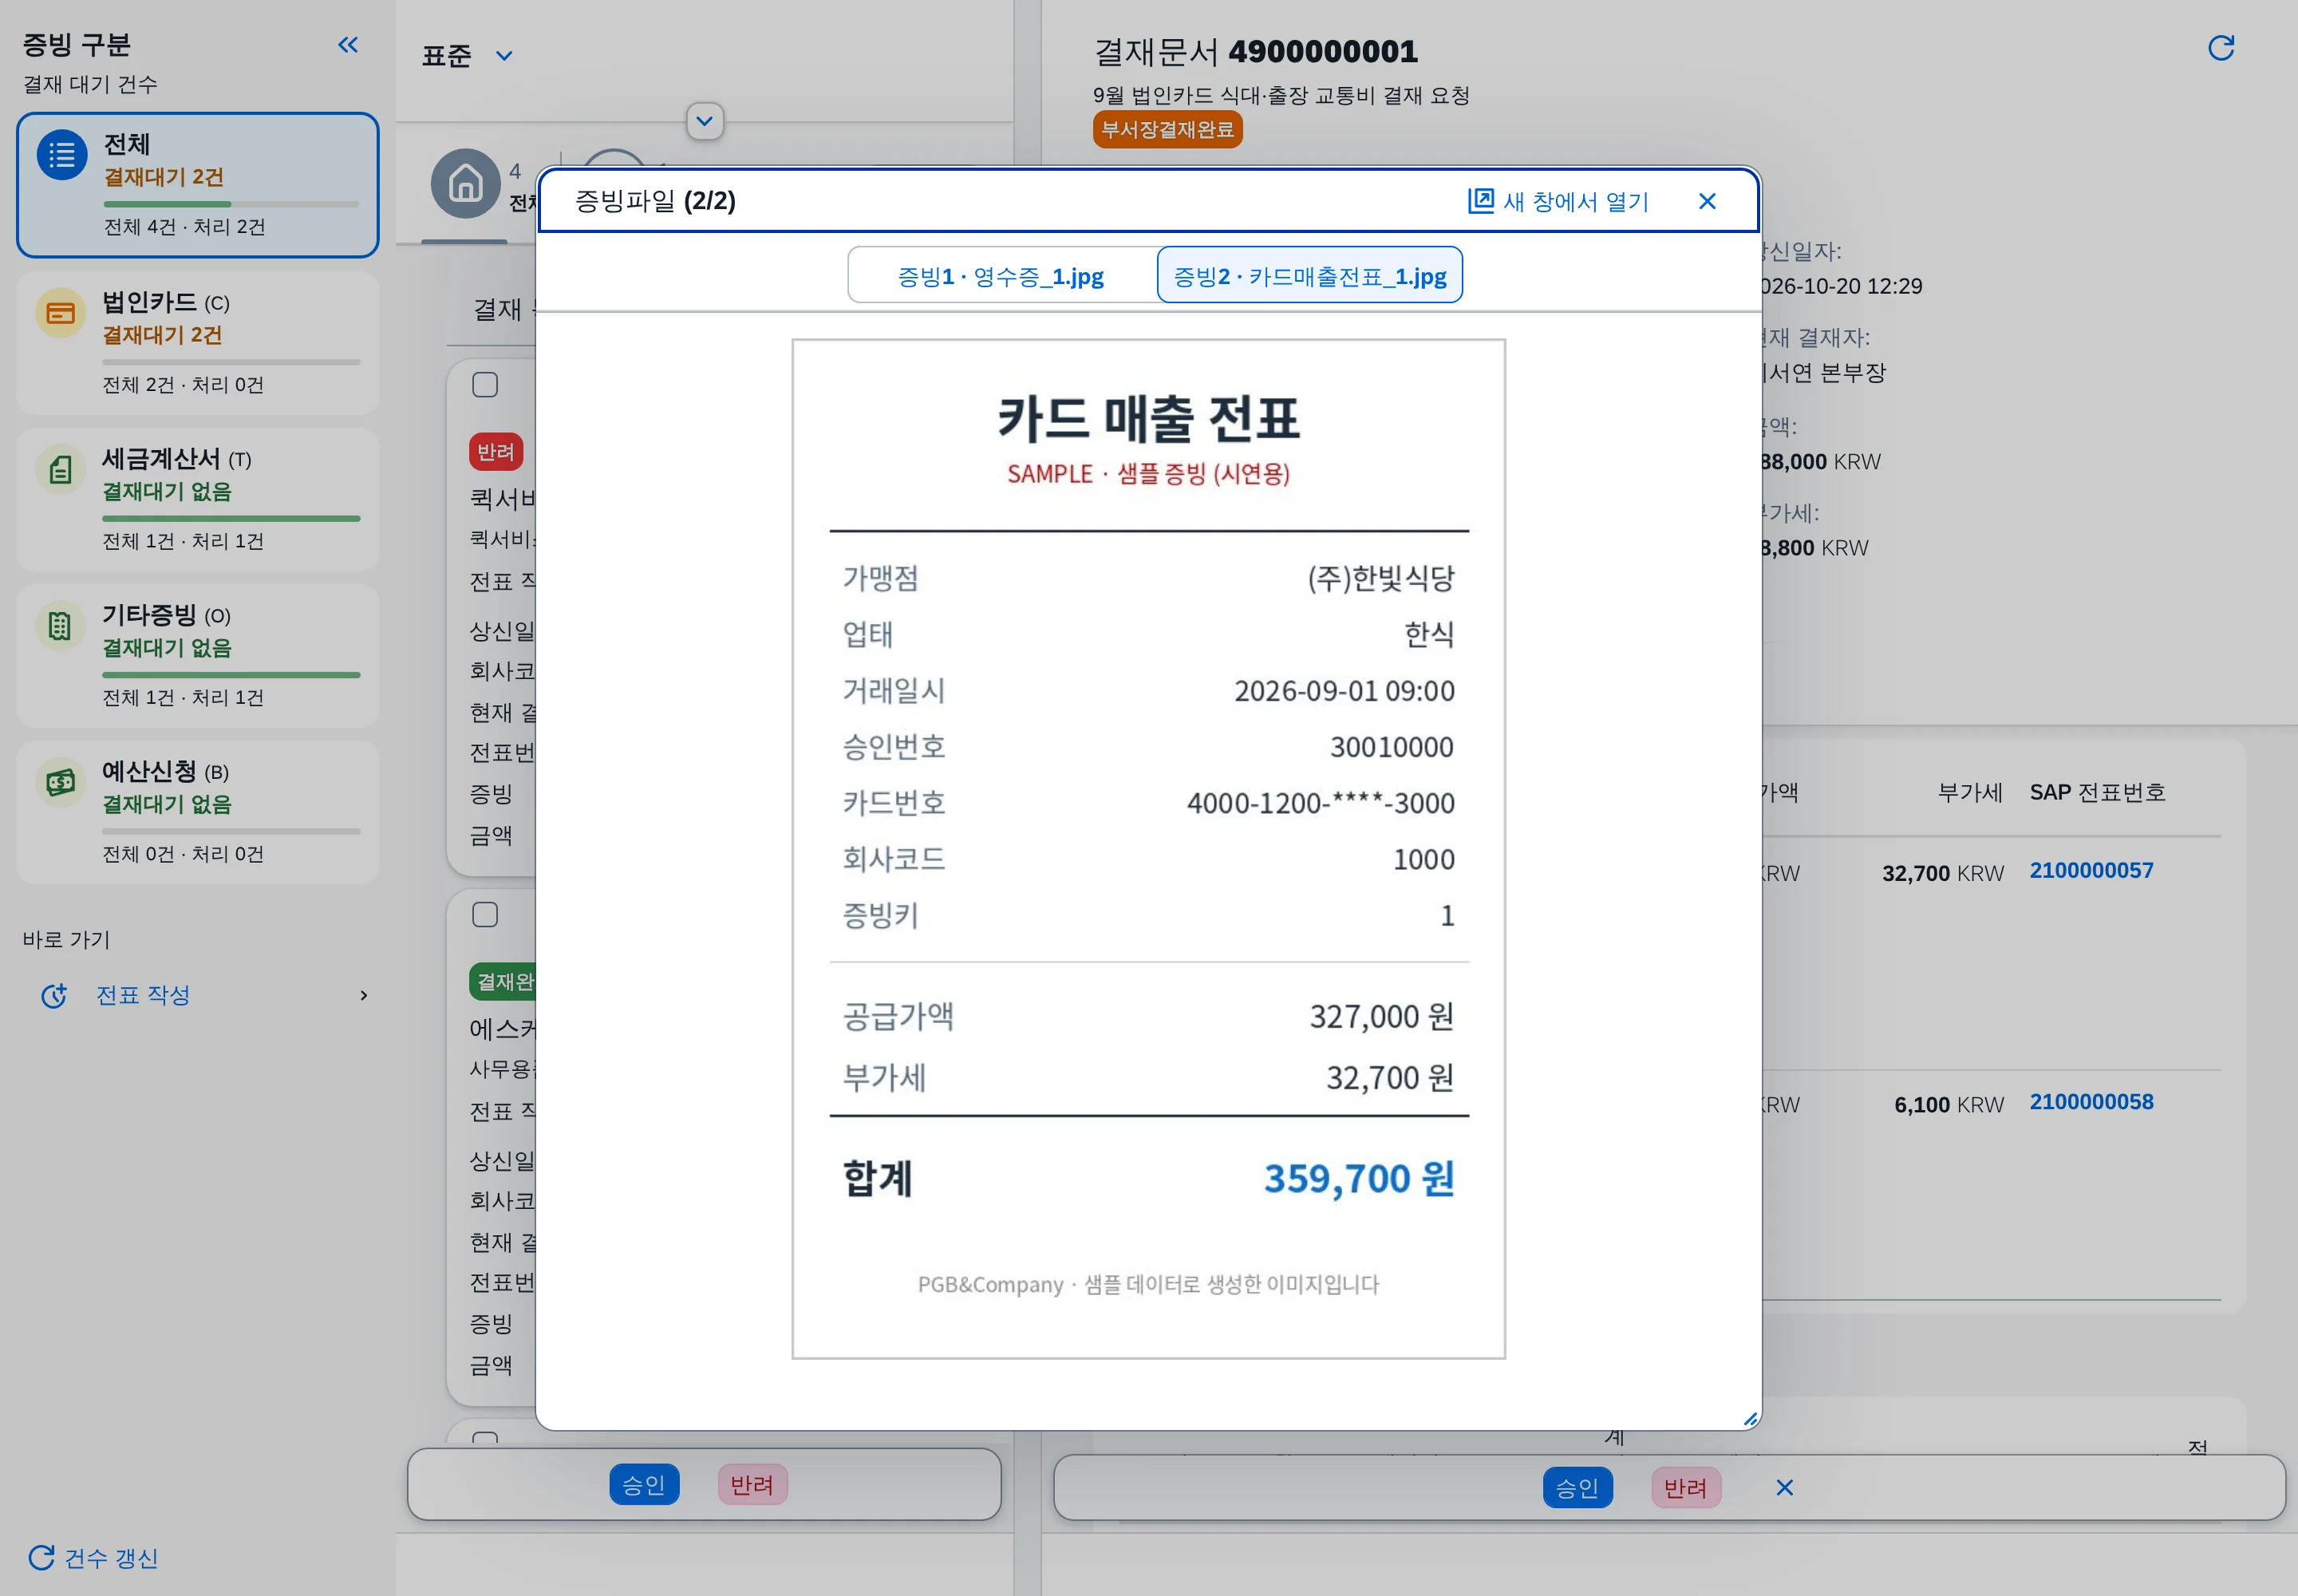Expand header with chevron-down button
Viewport: 2298px width, 1596px height.
point(705,121)
